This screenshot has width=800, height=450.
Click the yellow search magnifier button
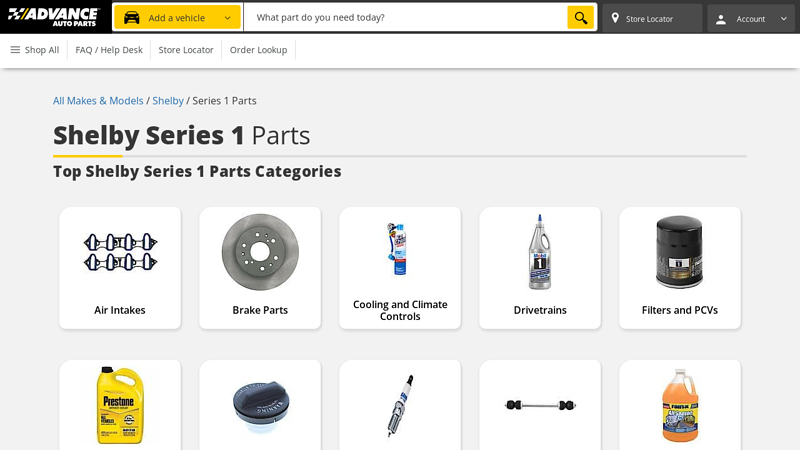point(581,18)
